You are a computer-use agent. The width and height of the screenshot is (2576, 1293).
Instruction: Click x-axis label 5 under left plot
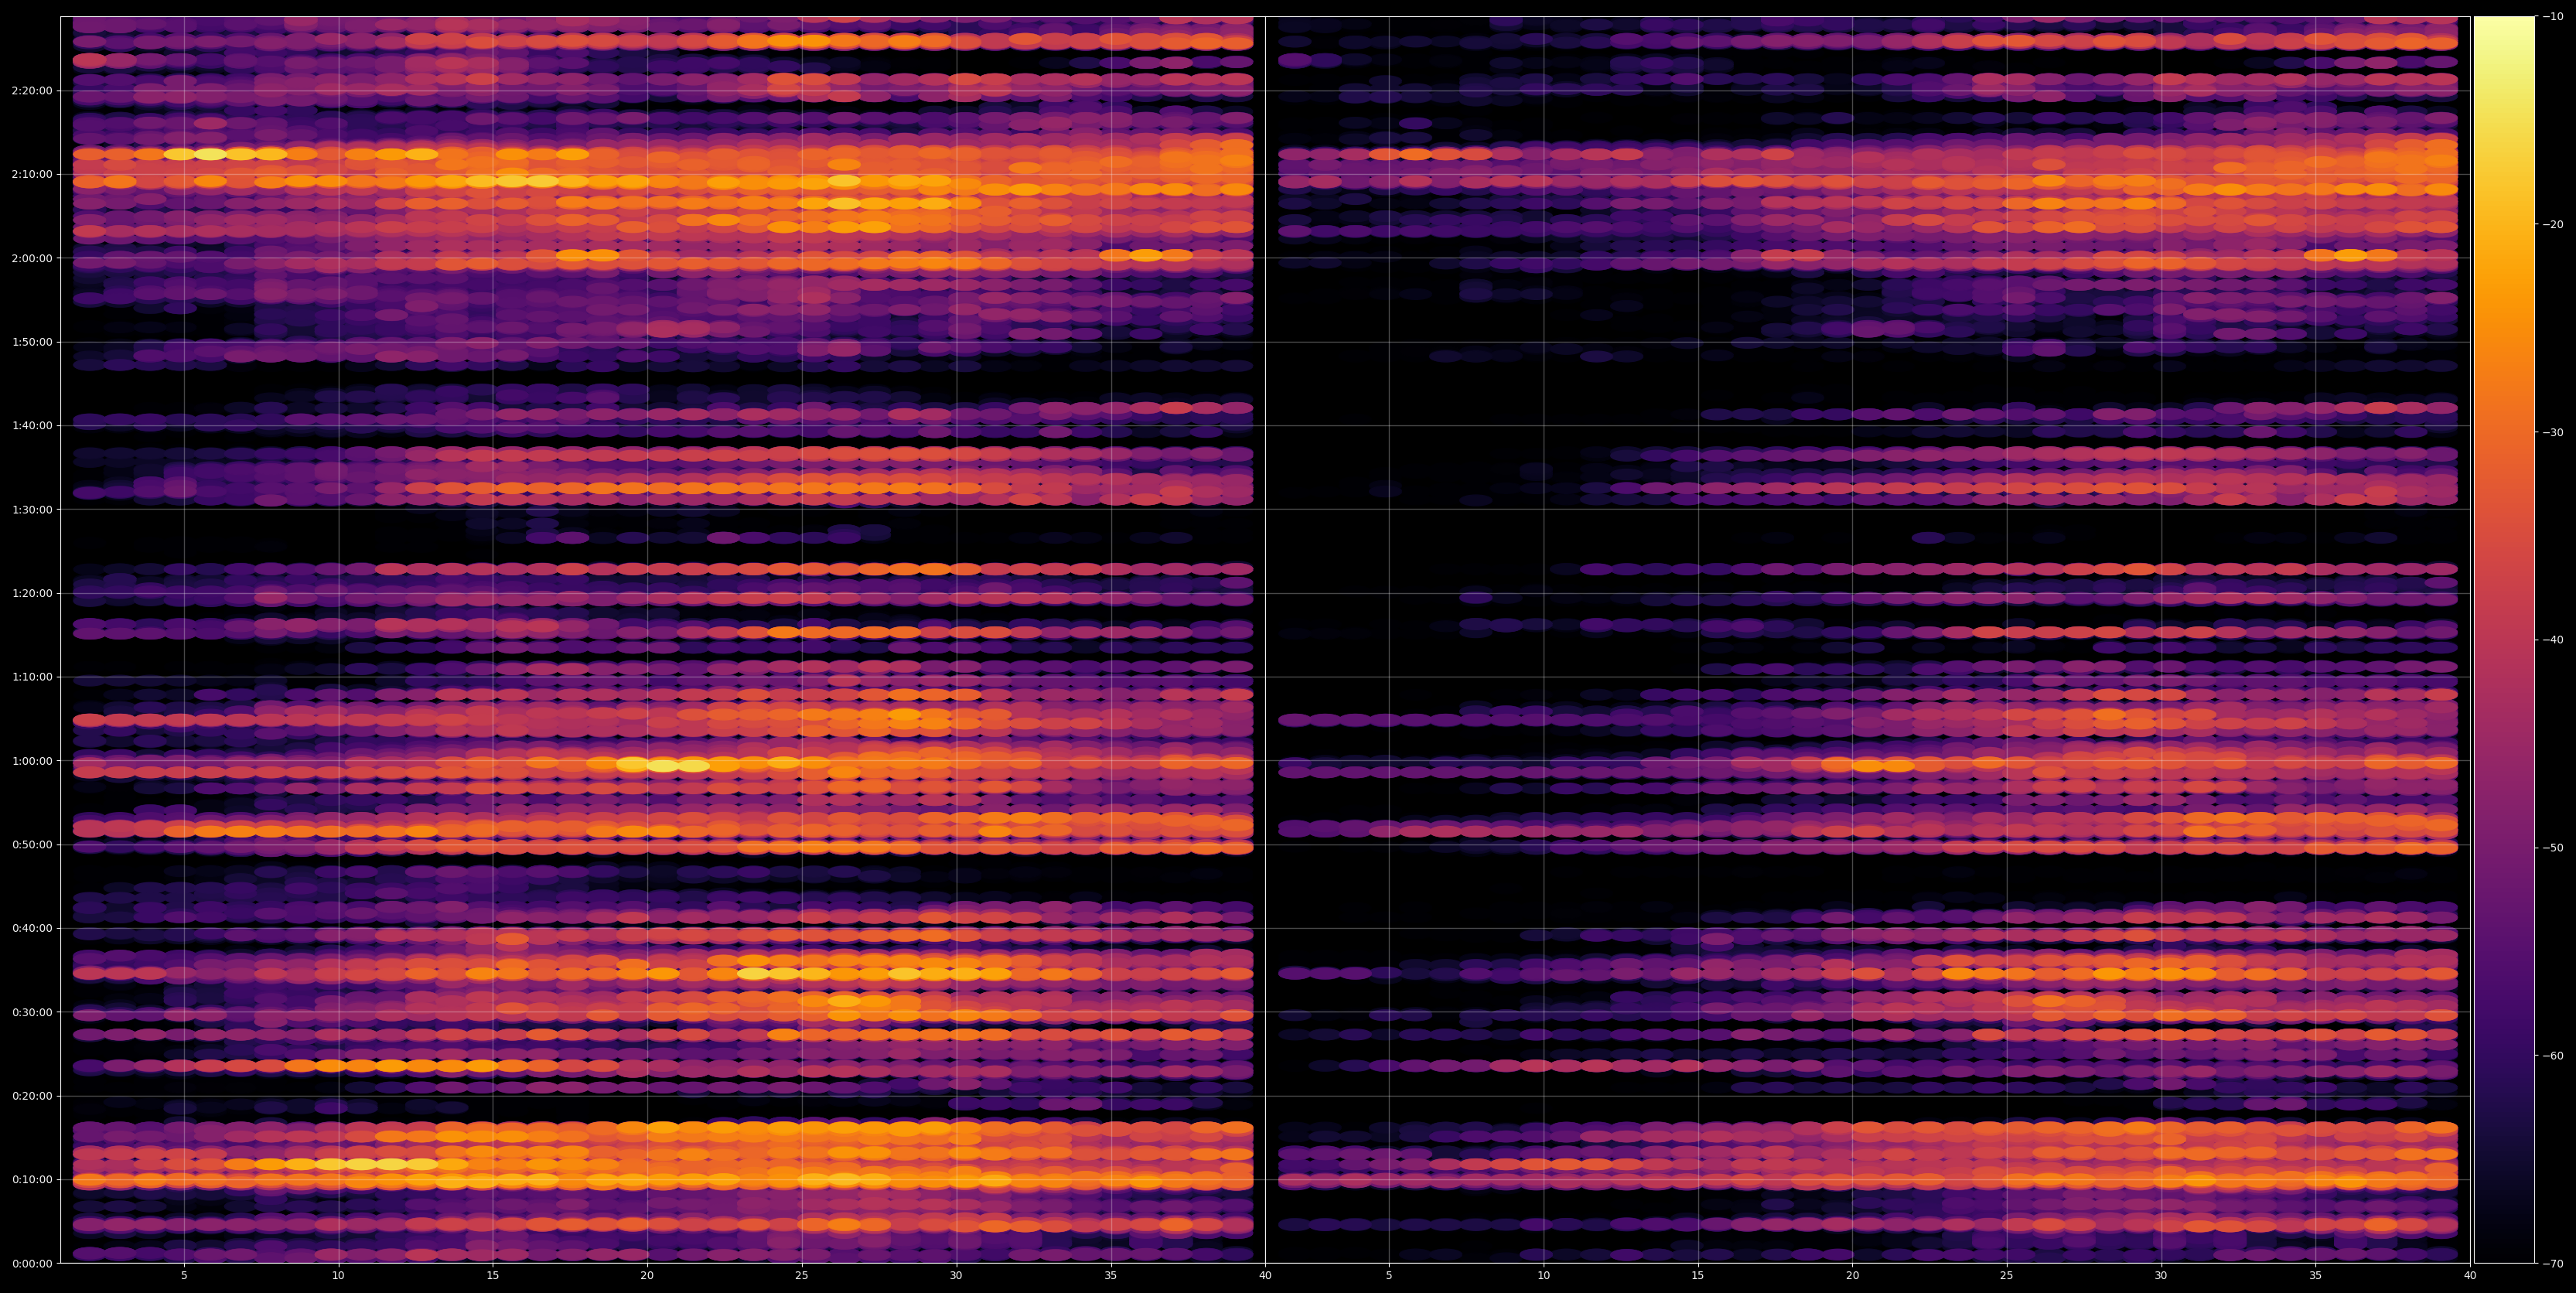coord(184,1276)
